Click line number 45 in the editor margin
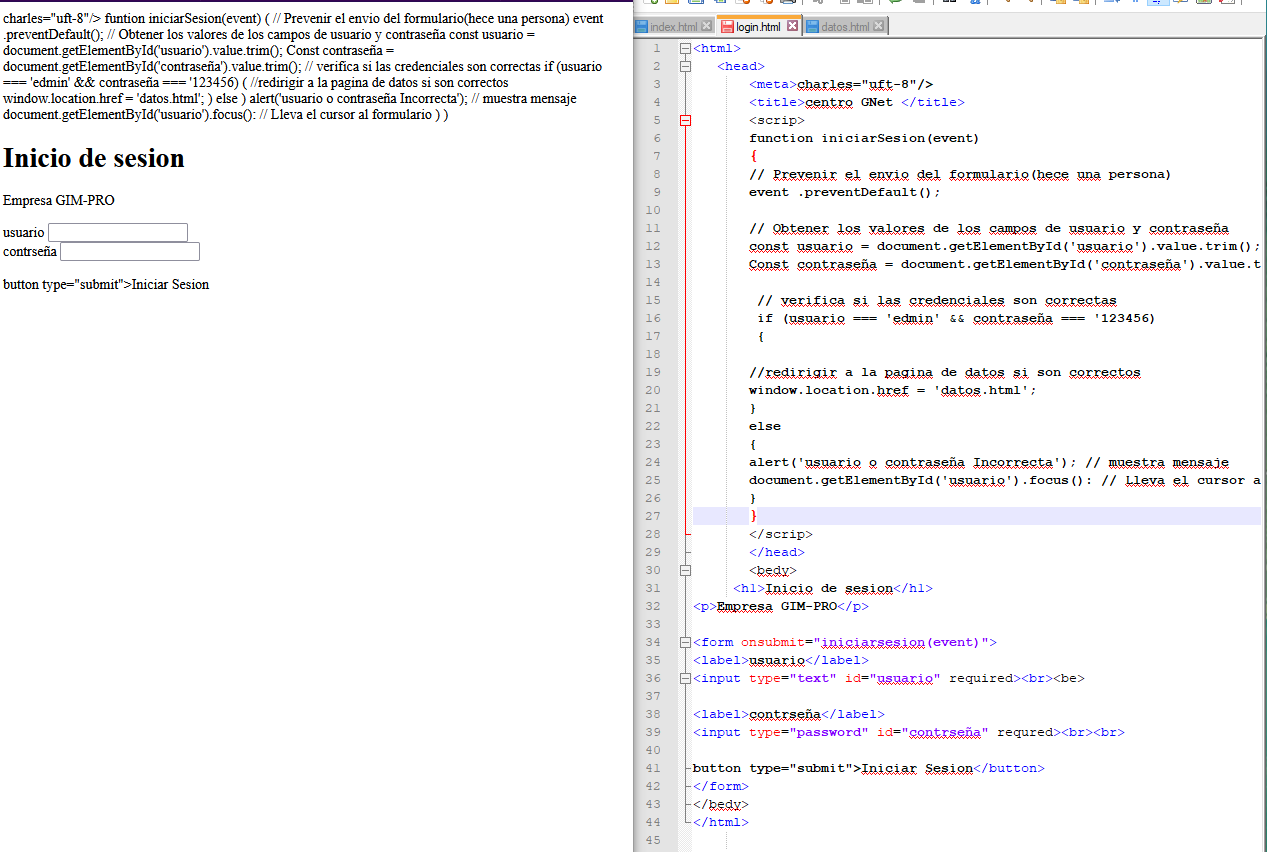The image size is (1267, 852). 653,840
